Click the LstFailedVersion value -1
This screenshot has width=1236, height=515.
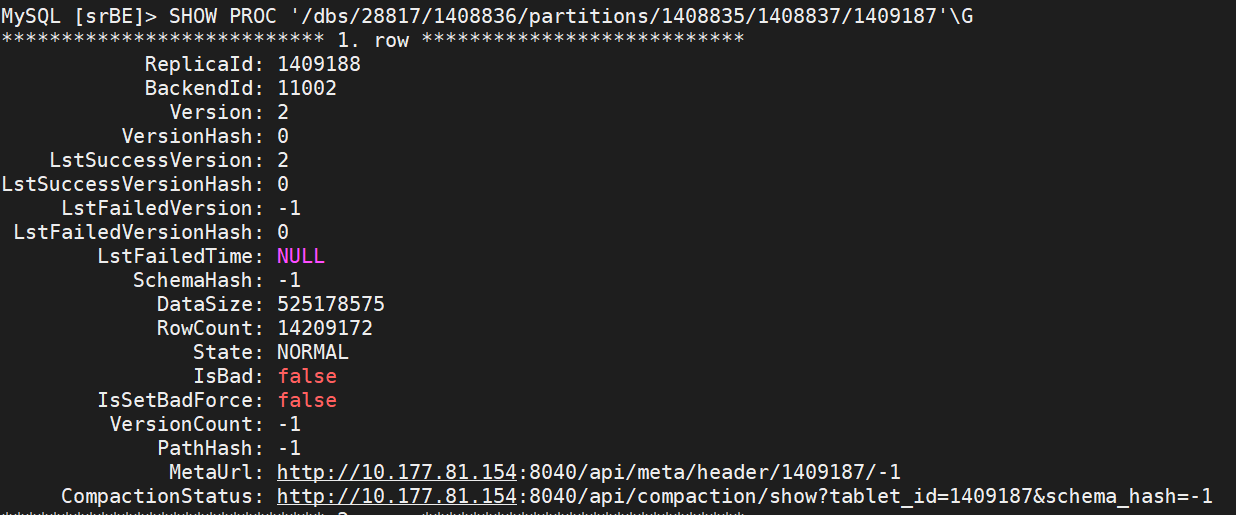(289, 208)
